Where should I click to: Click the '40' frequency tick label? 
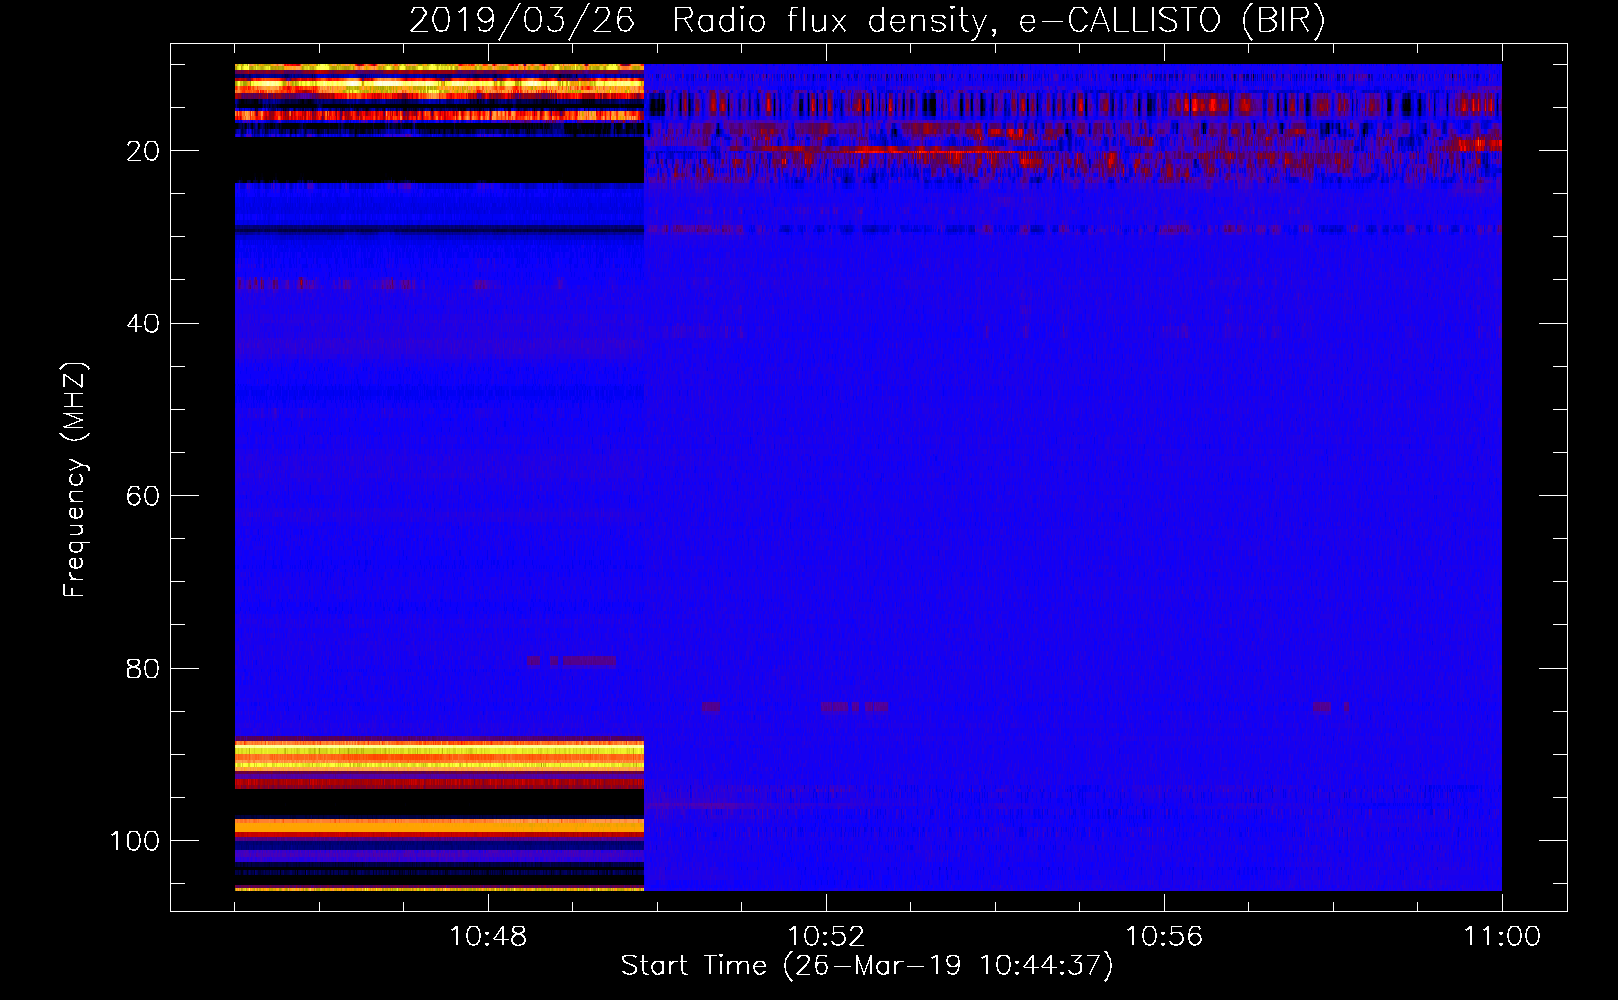click(x=143, y=324)
